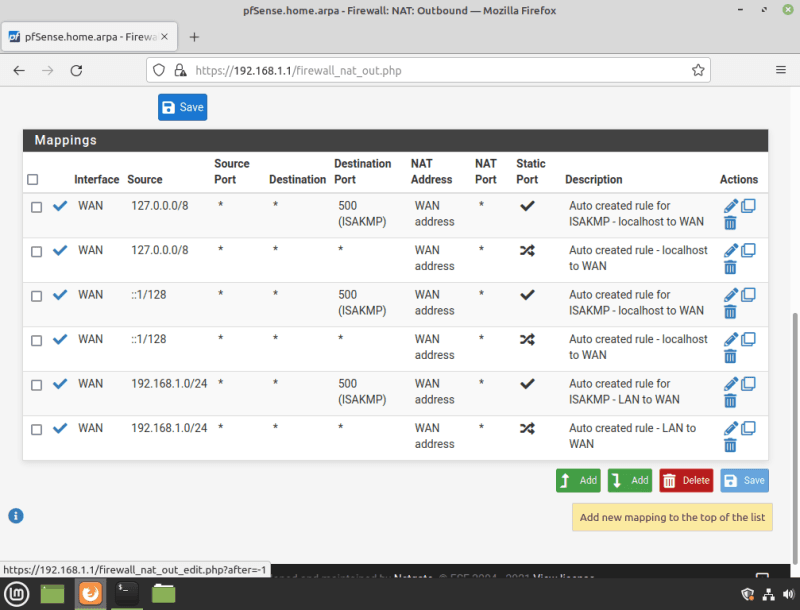Click the blue info help icon
Image resolution: width=800 pixels, height=610 pixels.
[x=16, y=516]
